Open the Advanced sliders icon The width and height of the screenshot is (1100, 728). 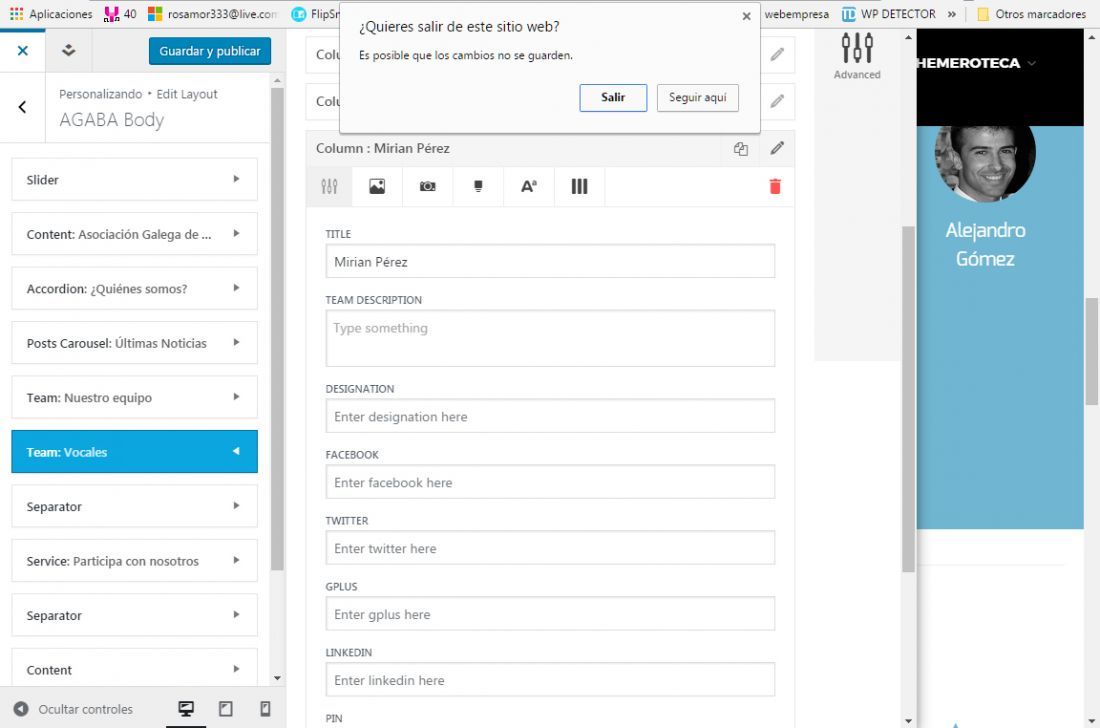(x=857, y=48)
